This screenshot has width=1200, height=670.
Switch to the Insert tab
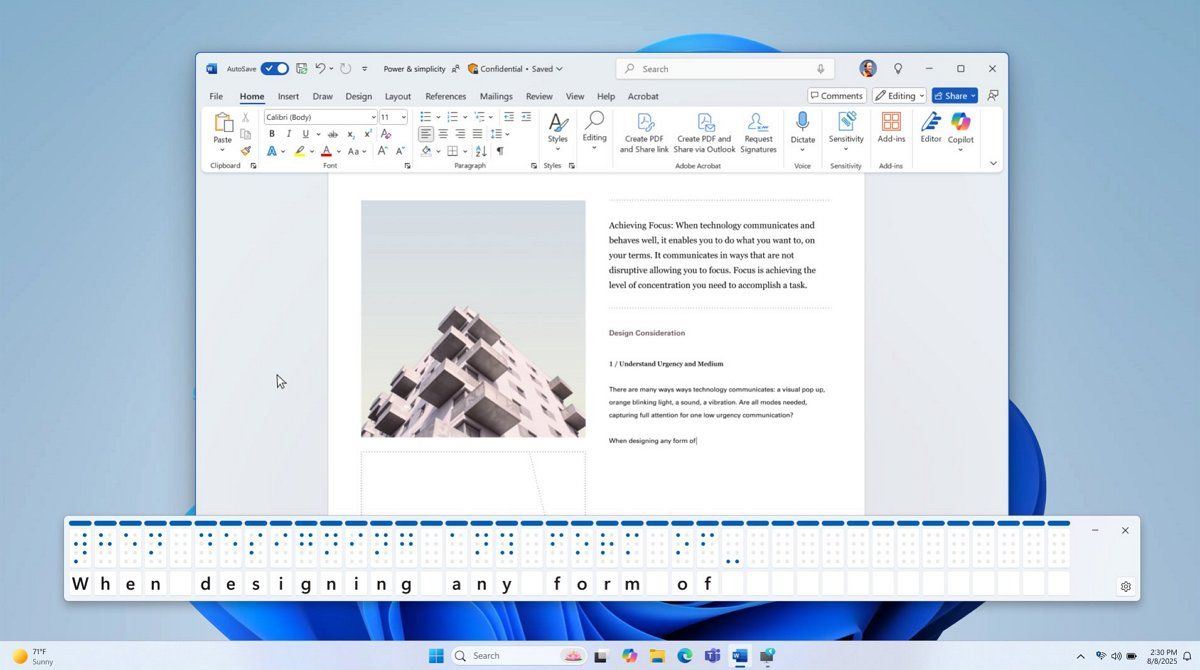[288, 96]
